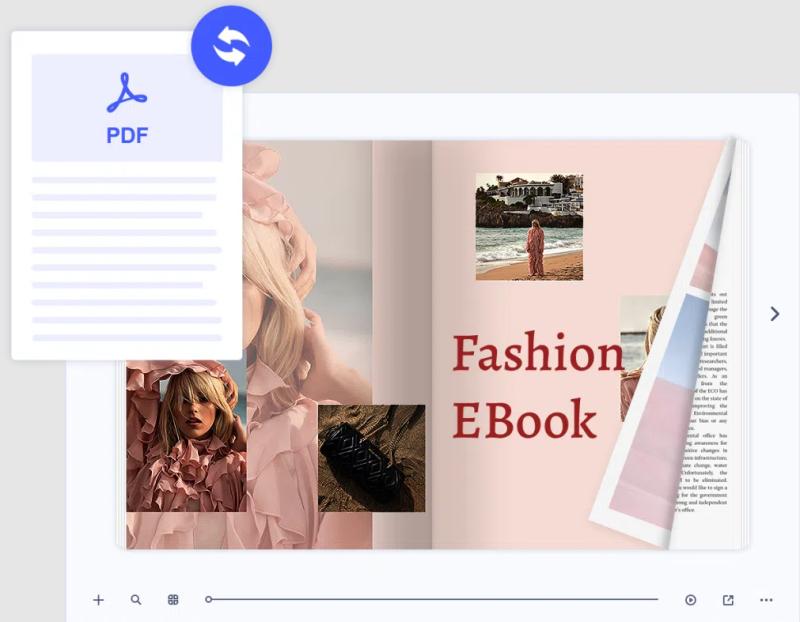Click the page slider handle

point(208,600)
